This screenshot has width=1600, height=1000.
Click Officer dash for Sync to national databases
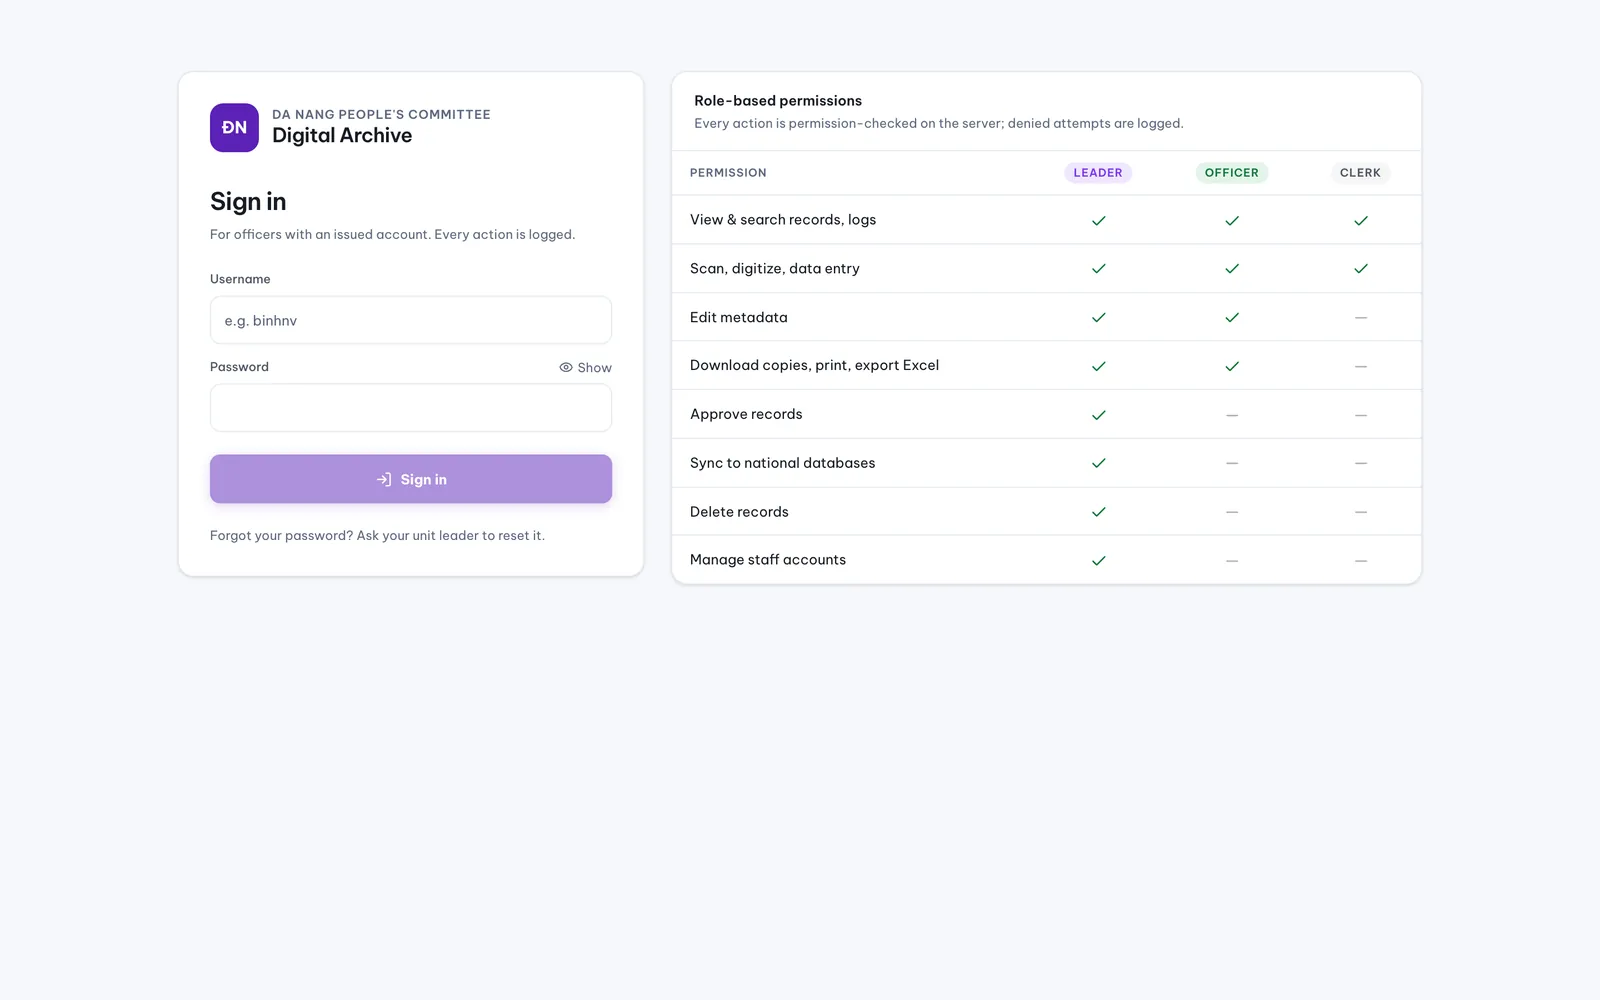point(1232,463)
